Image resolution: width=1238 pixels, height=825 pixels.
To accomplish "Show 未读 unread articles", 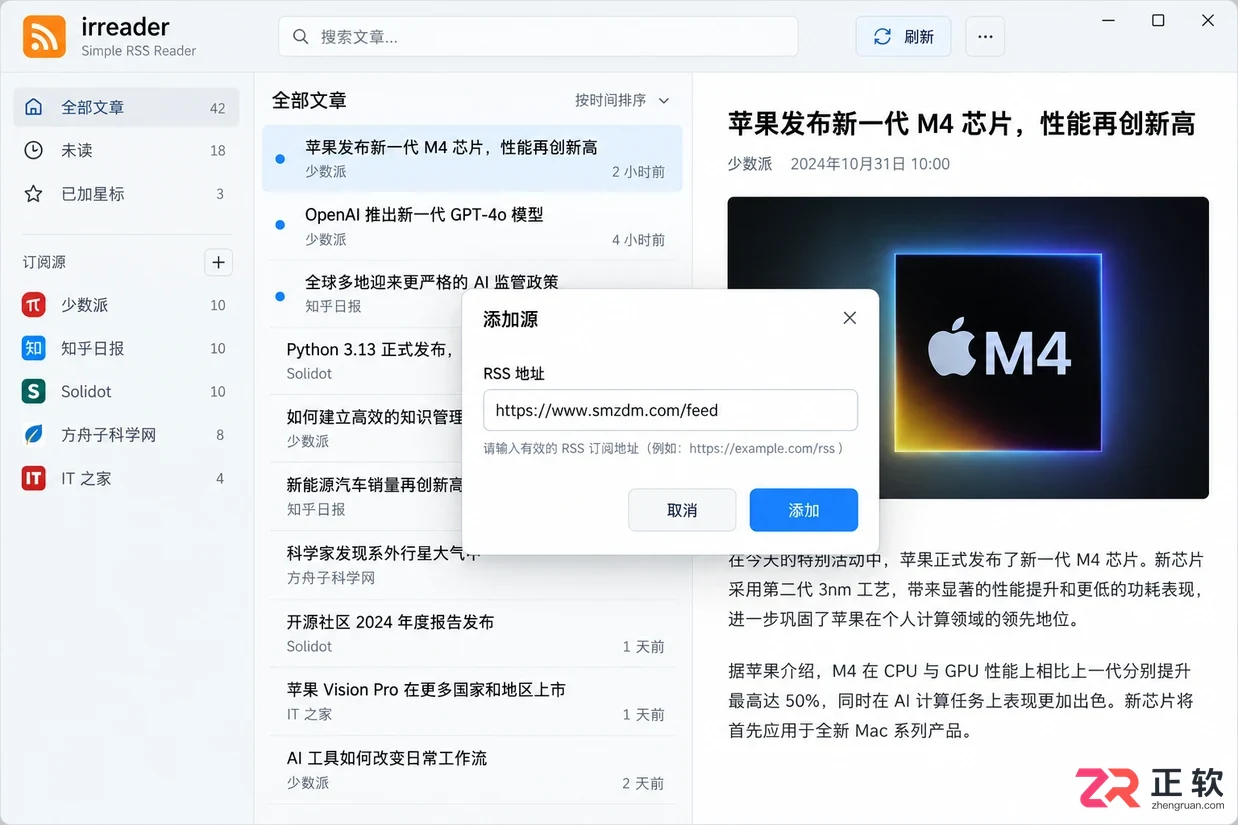I will click(126, 150).
